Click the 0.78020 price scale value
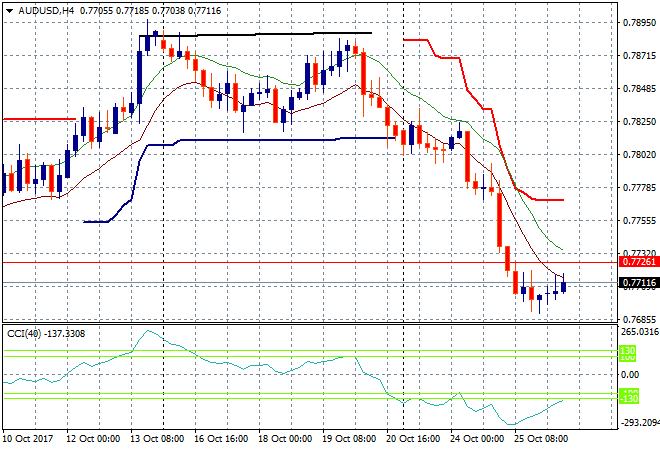Viewport: 660px width, 450px height. (x=639, y=154)
